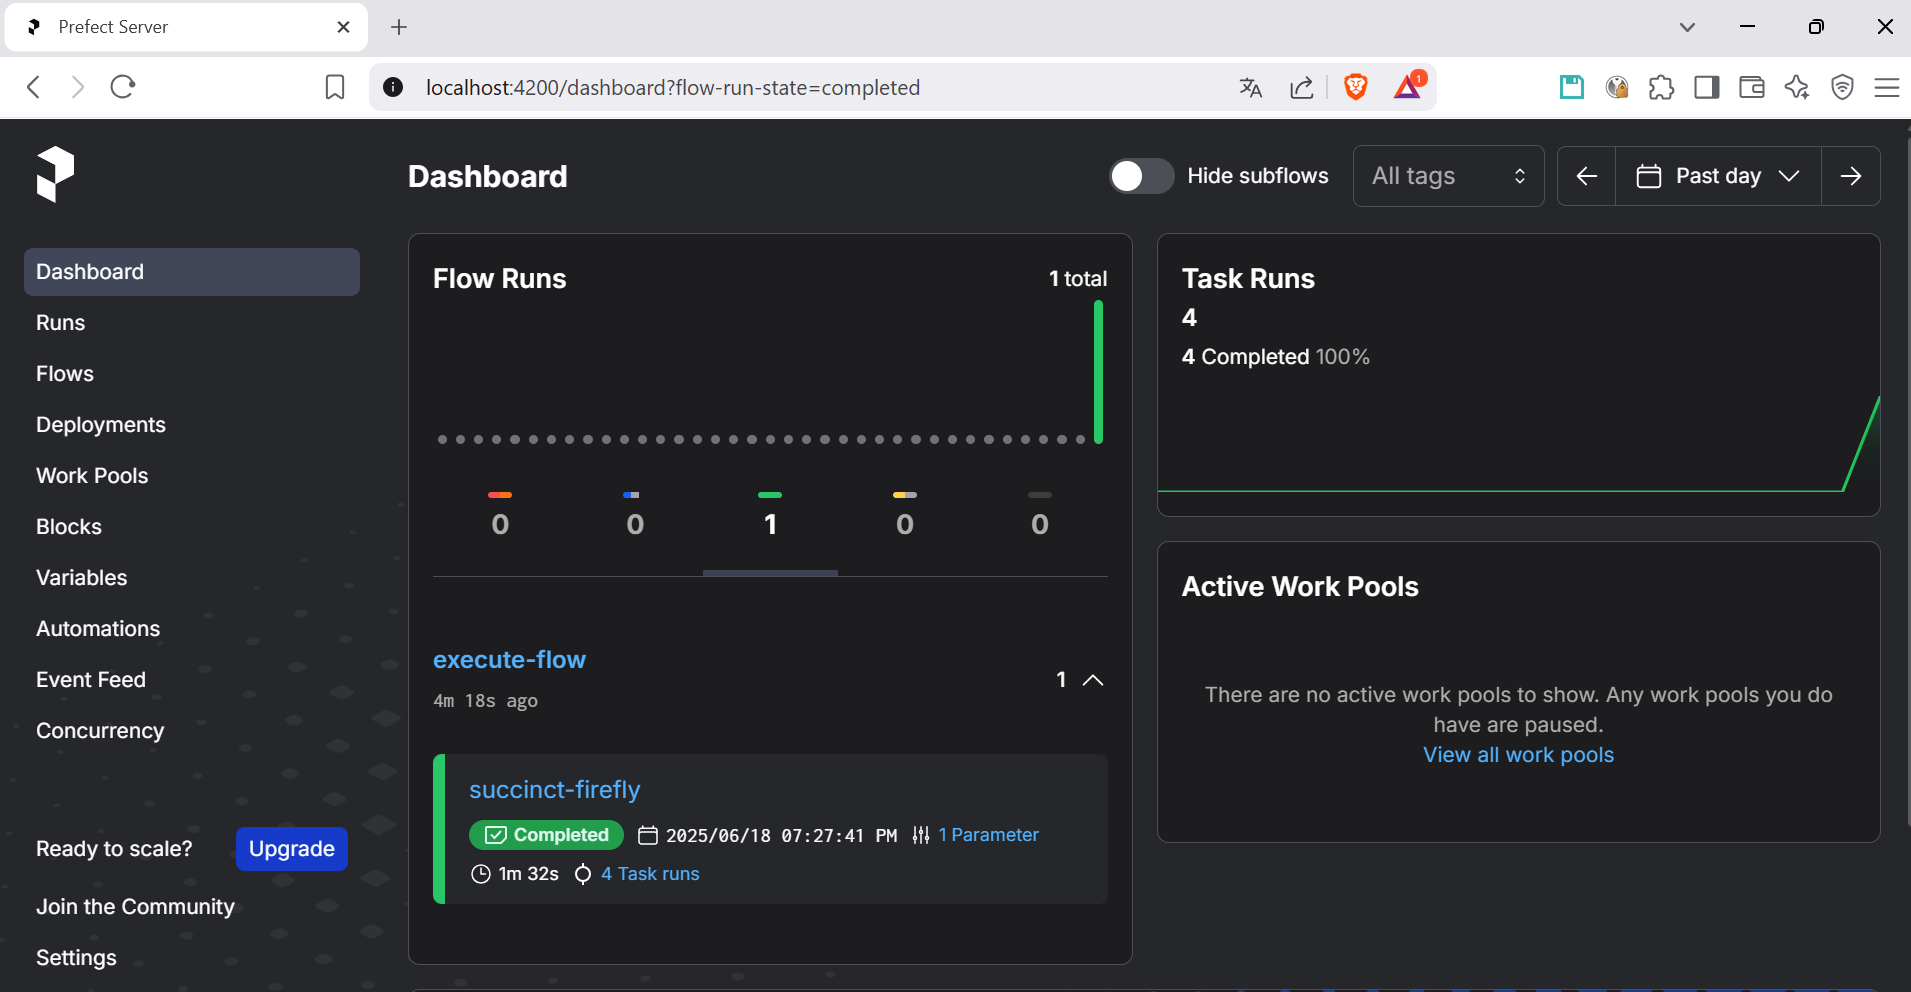Click the Upgrade button
This screenshot has height=992, width=1911.
click(292, 849)
